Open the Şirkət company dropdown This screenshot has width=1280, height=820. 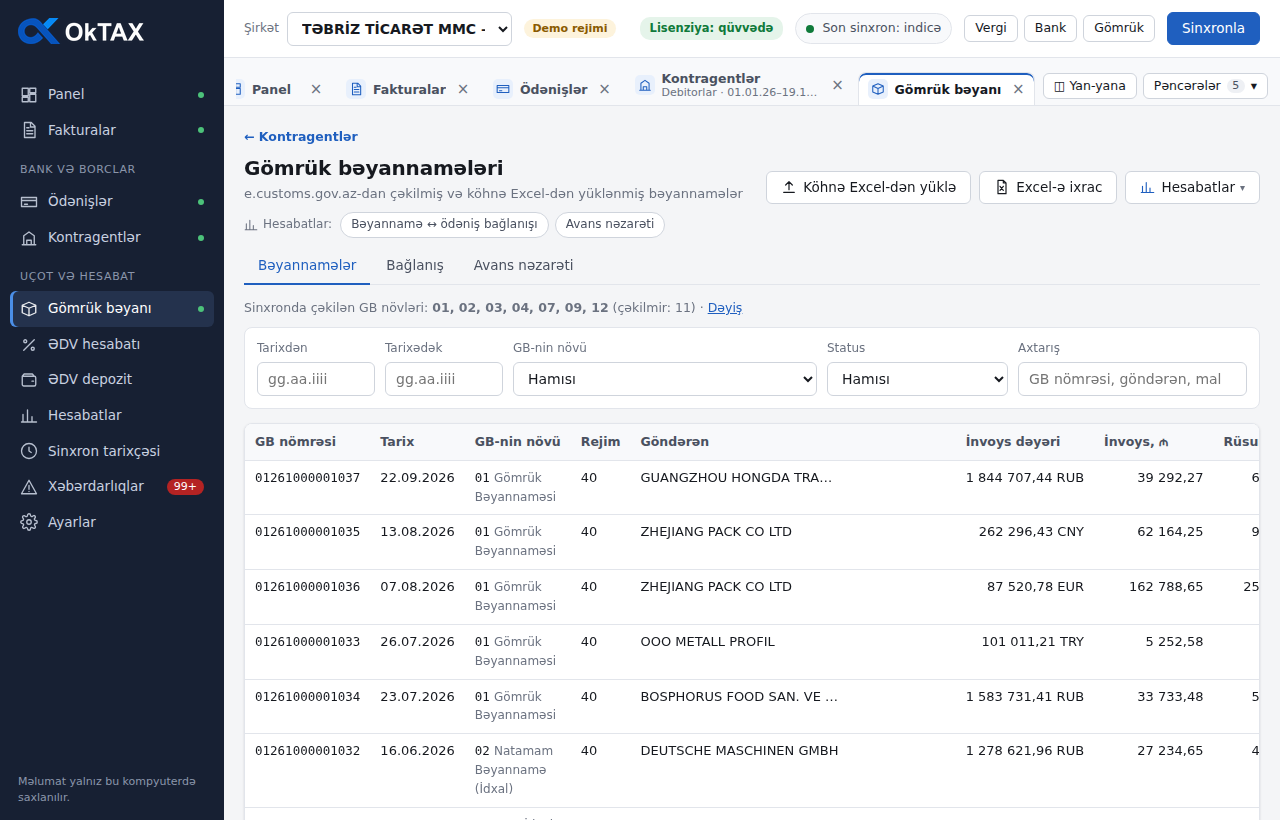point(399,29)
